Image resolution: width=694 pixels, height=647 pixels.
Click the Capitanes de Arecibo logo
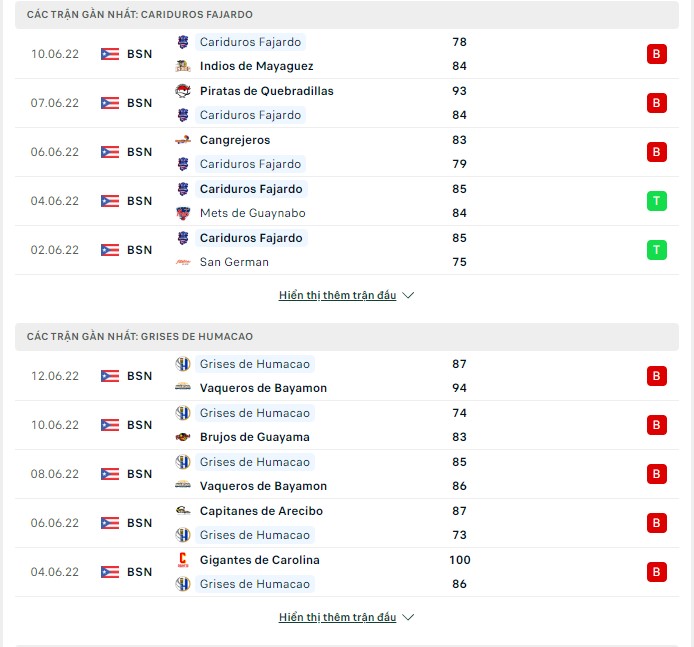click(183, 511)
